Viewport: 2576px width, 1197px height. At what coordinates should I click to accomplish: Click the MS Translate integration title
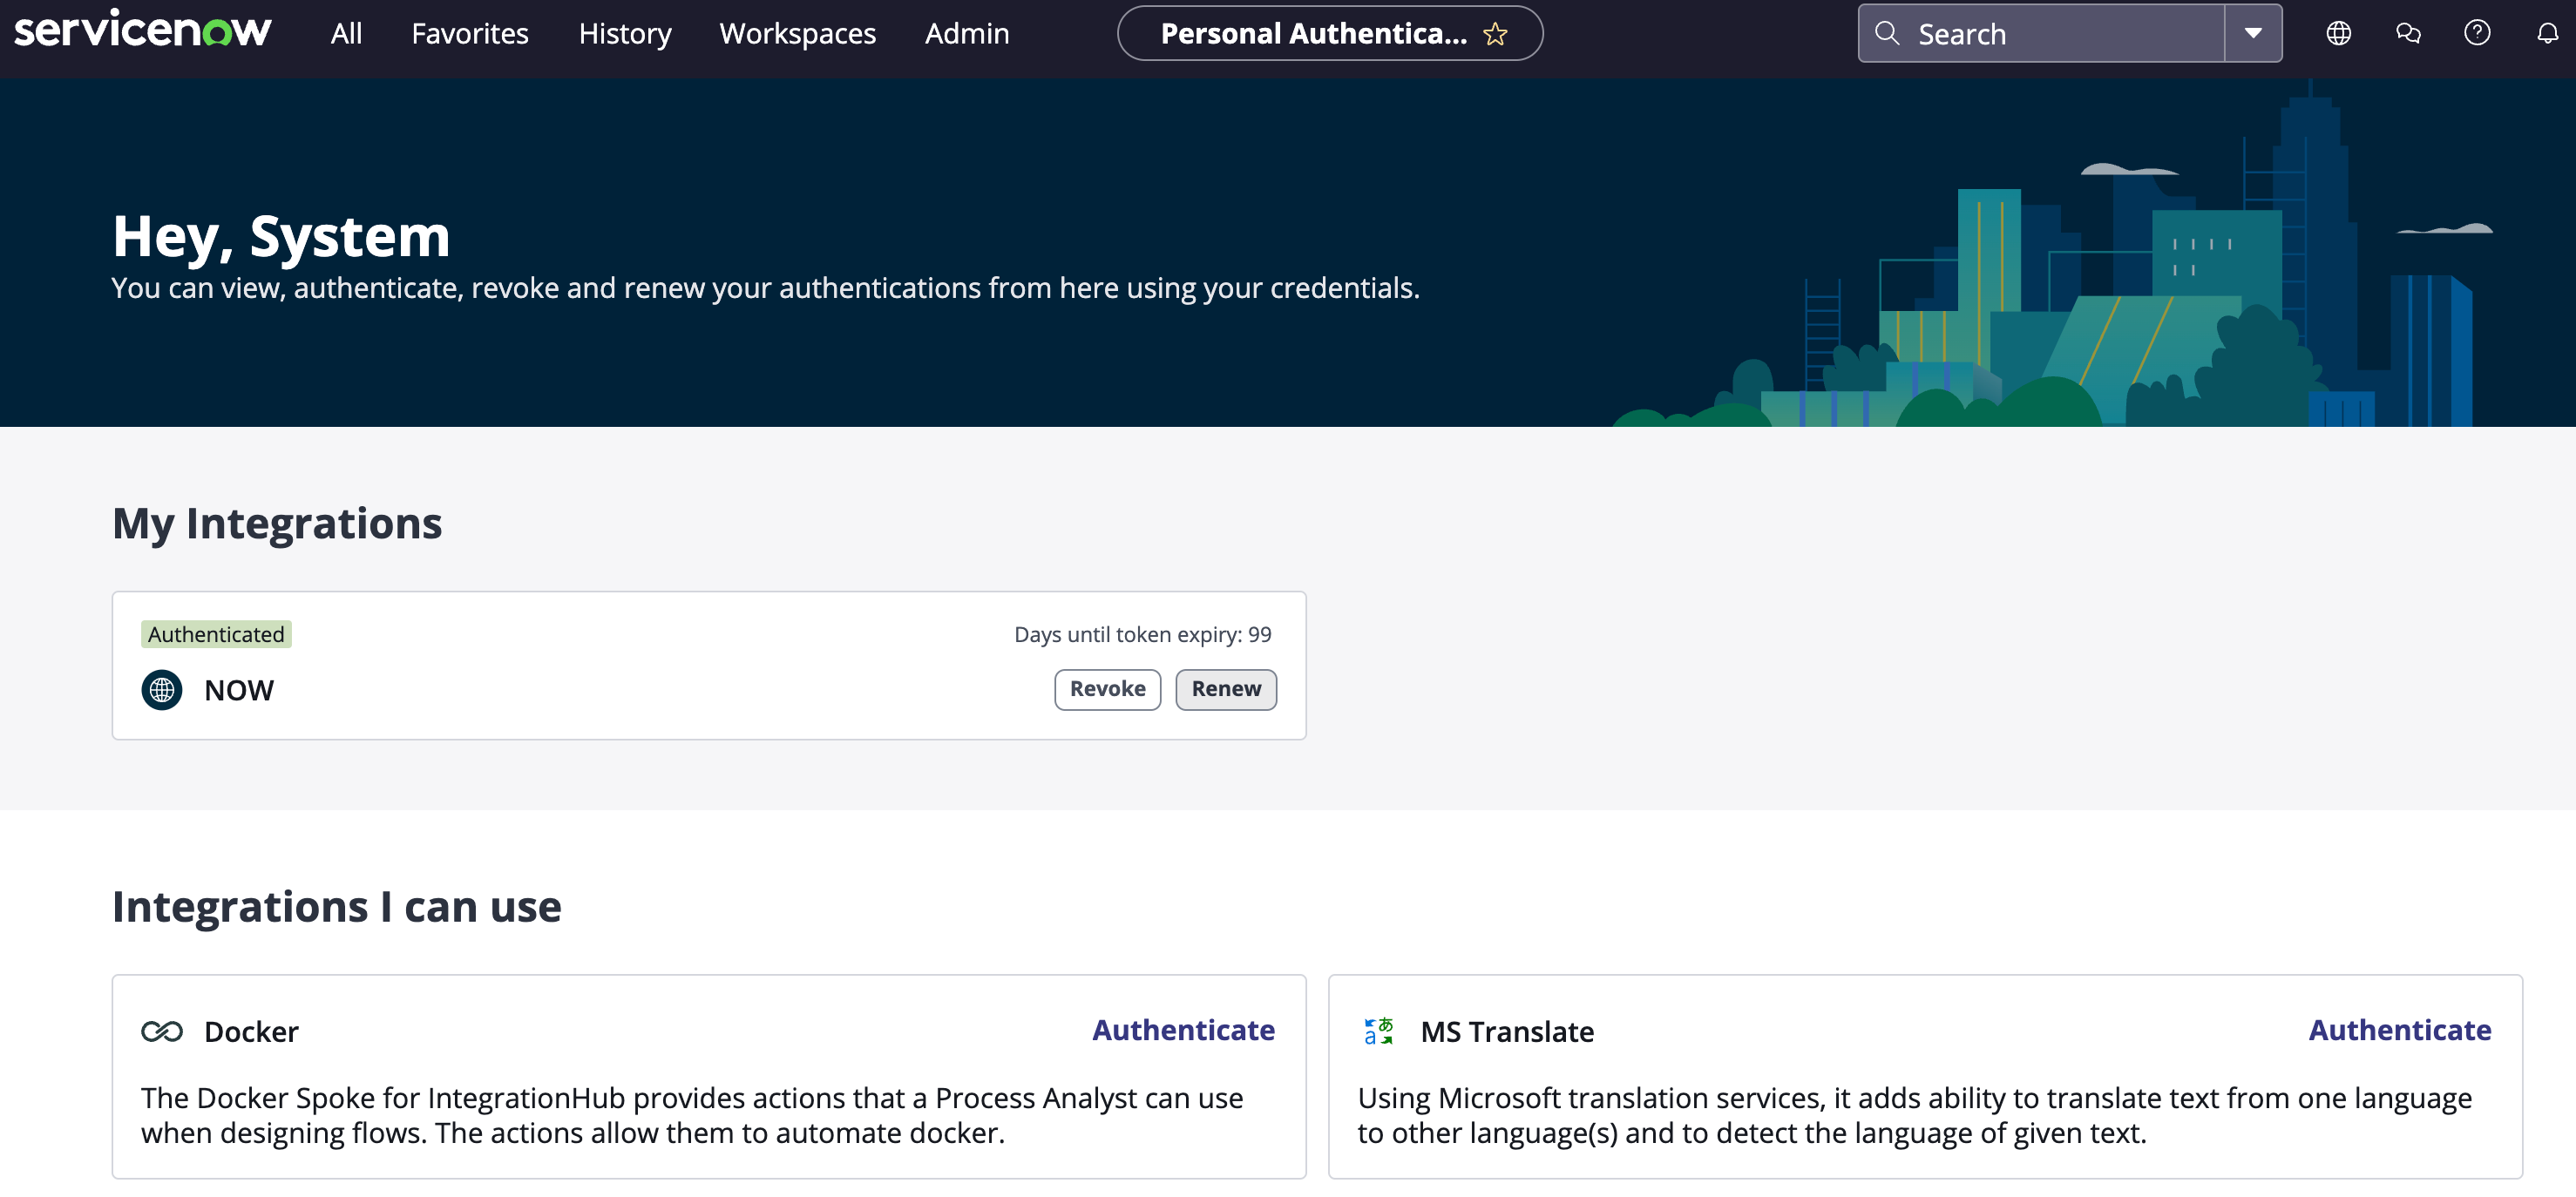pyautogui.click(x=1507, y=1031)
